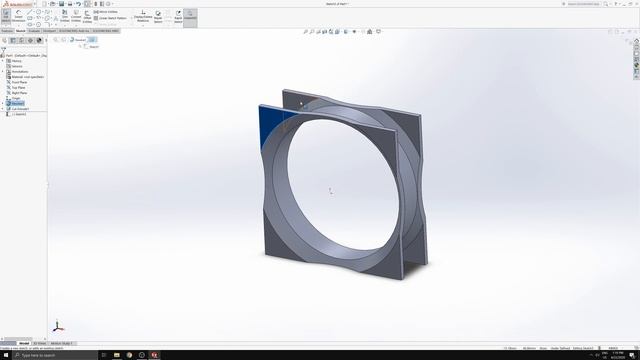Click Repair Sketch

(x=158, y=16)
